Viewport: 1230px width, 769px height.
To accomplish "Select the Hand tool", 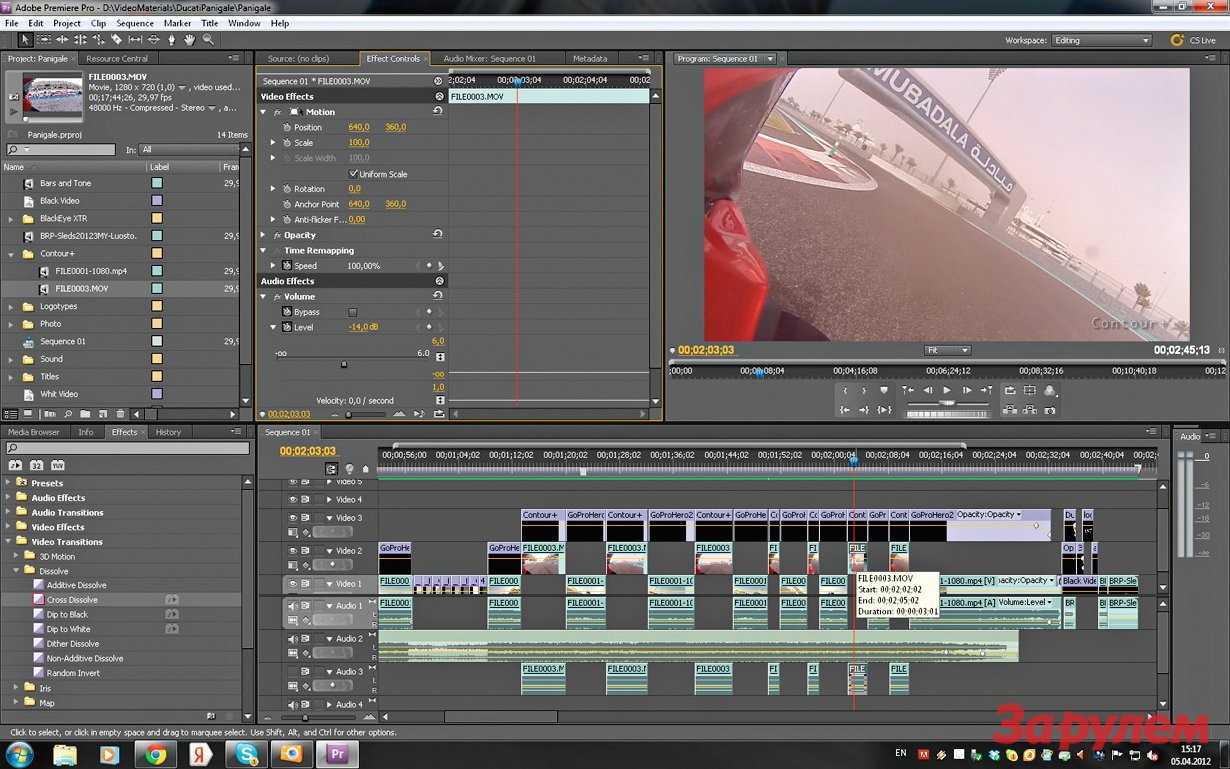I will (190, 40).
